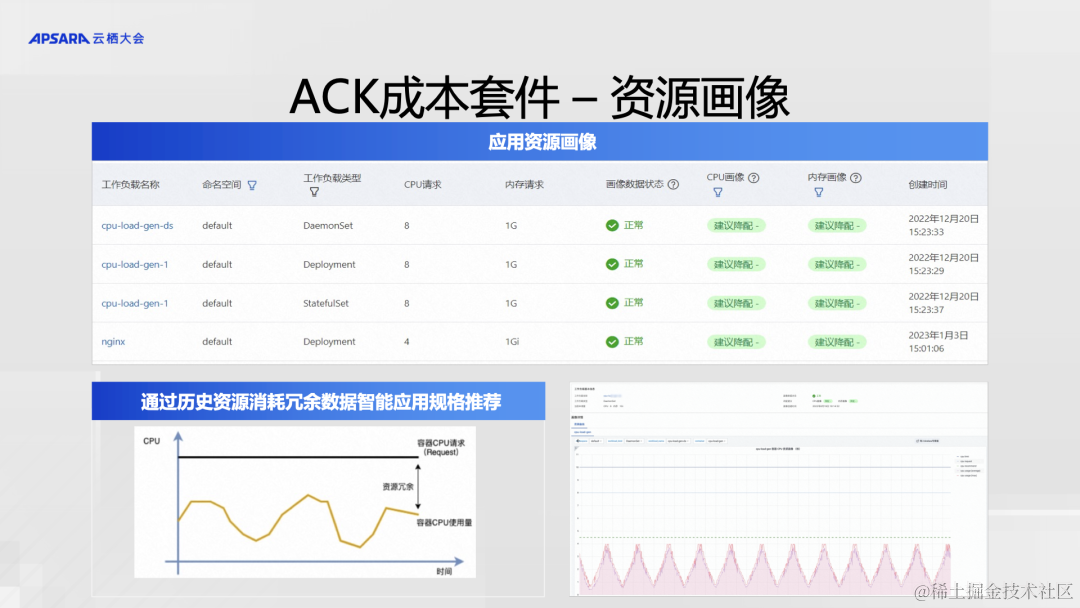Viewport: 1080px width, 608px height.
Task: Click the CPU画像 column filter icon
Action: tap(718, 192)
